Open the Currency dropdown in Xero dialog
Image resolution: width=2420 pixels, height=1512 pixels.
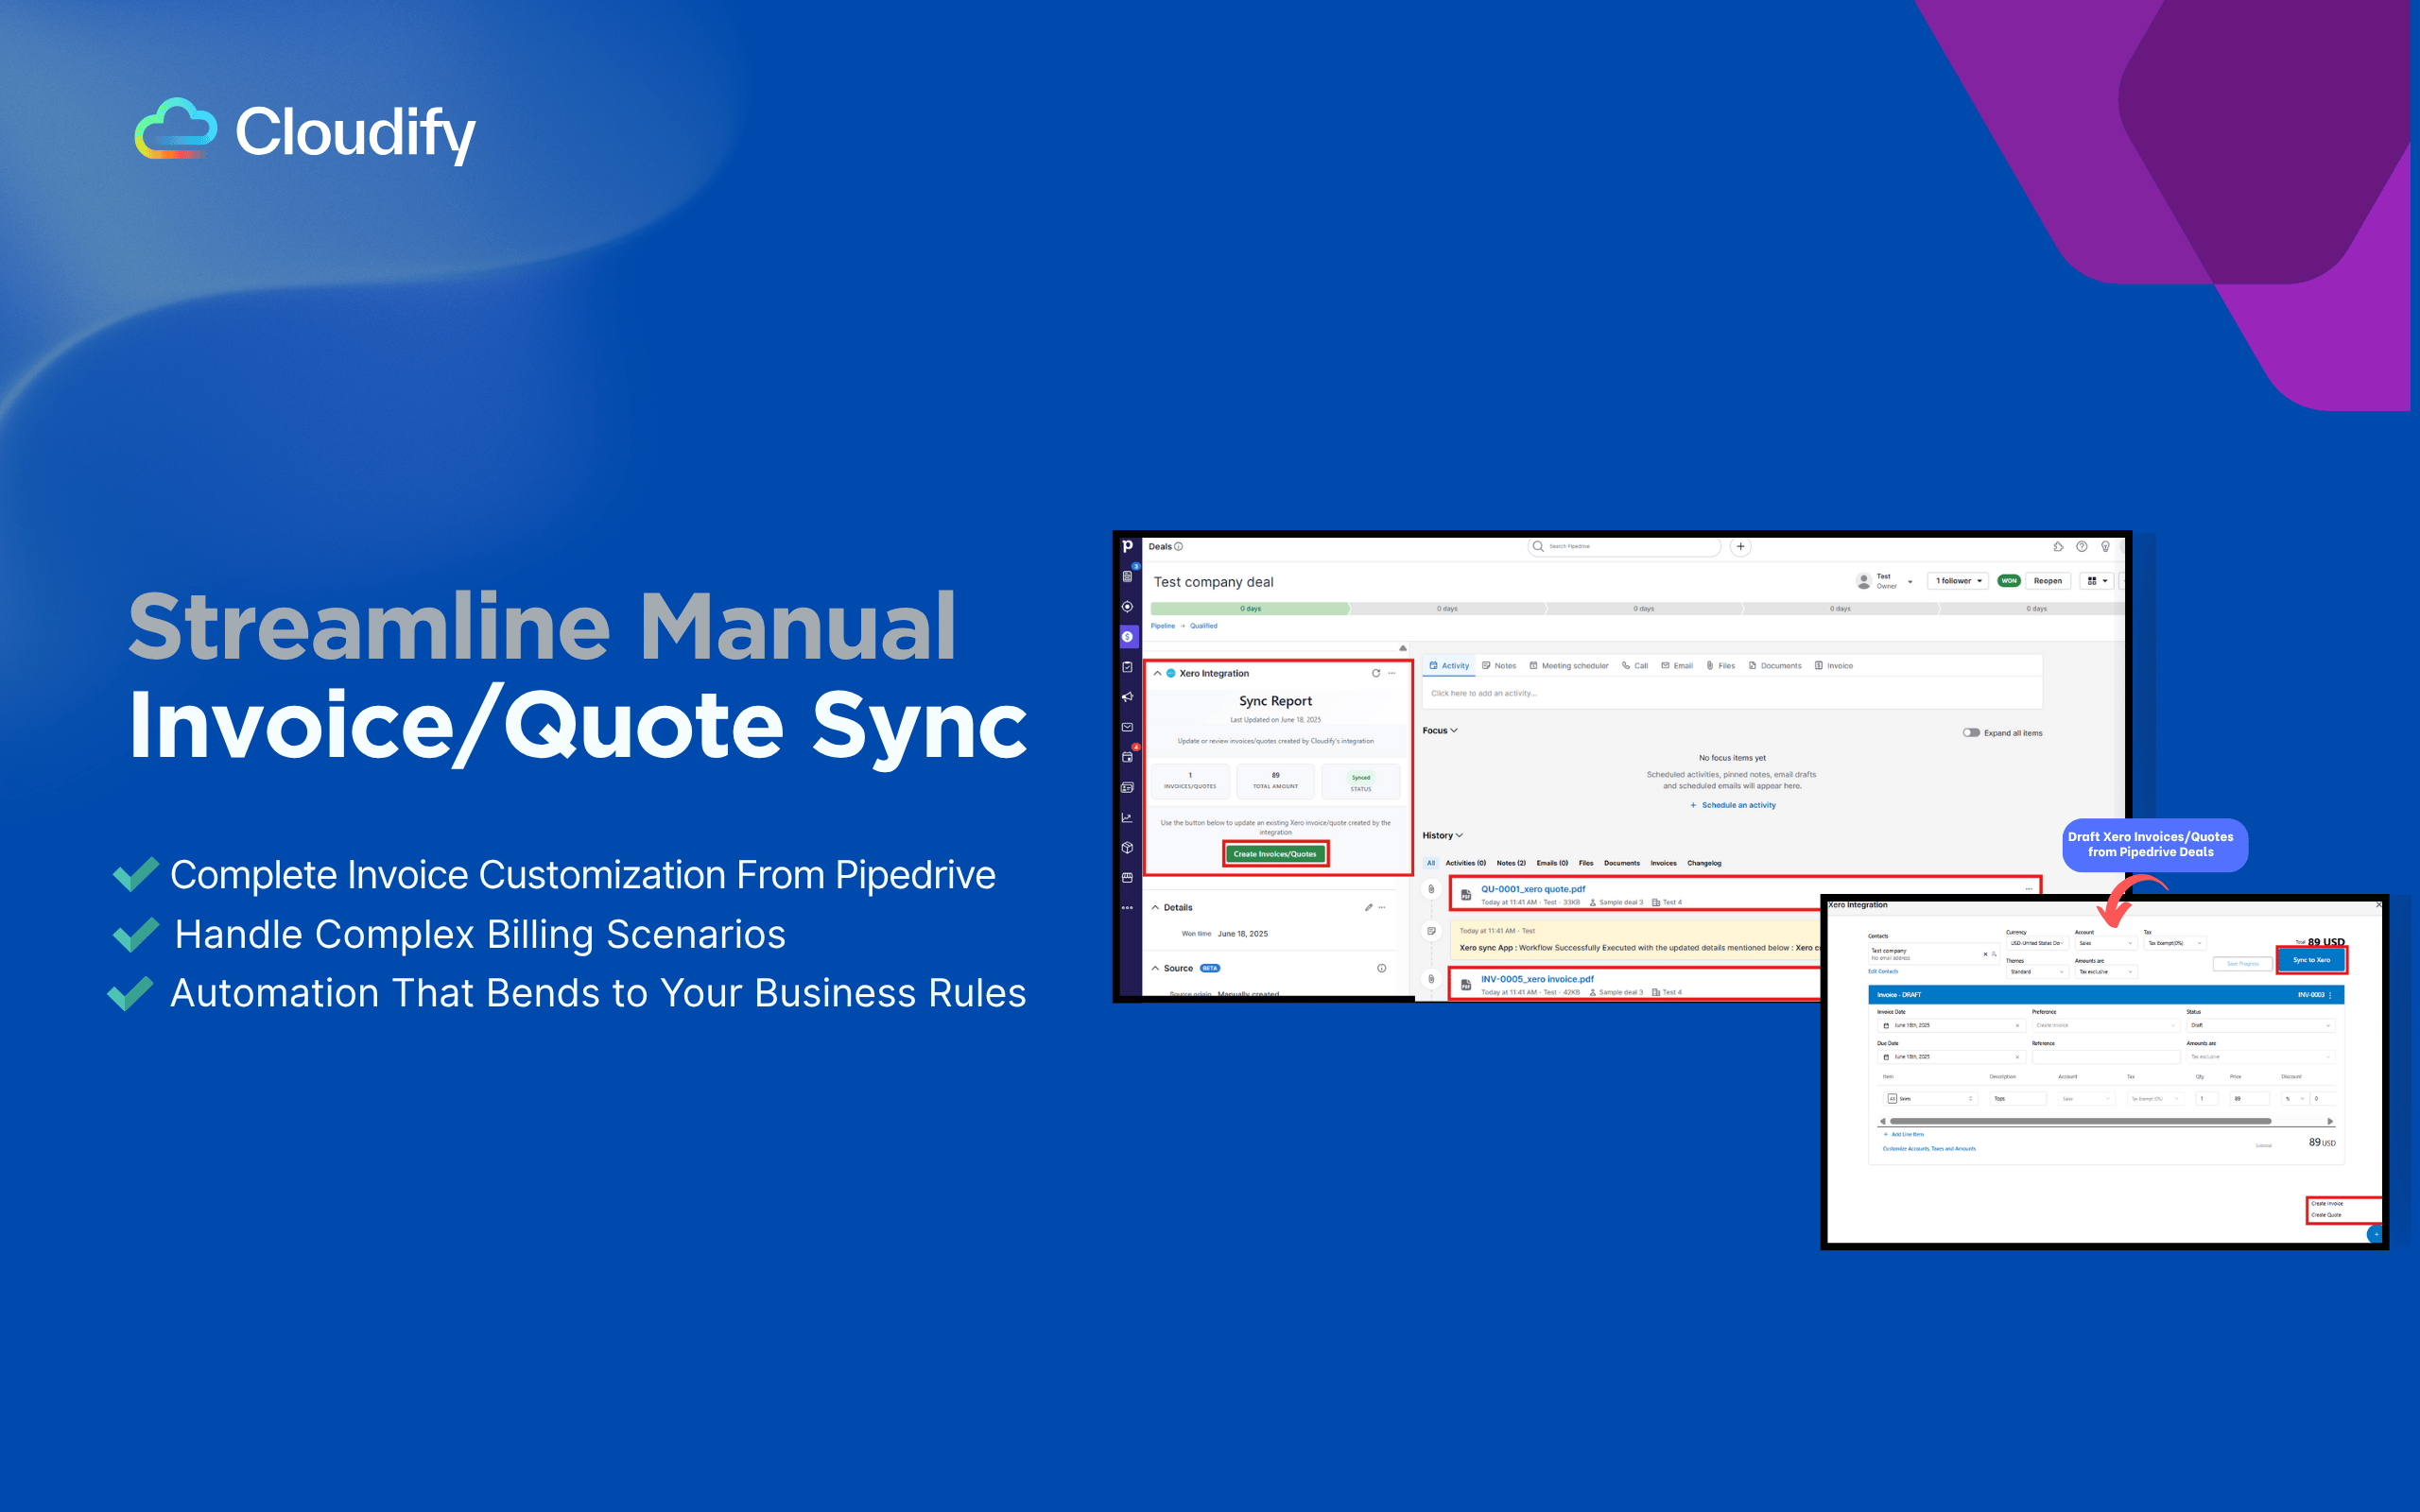2036,943
